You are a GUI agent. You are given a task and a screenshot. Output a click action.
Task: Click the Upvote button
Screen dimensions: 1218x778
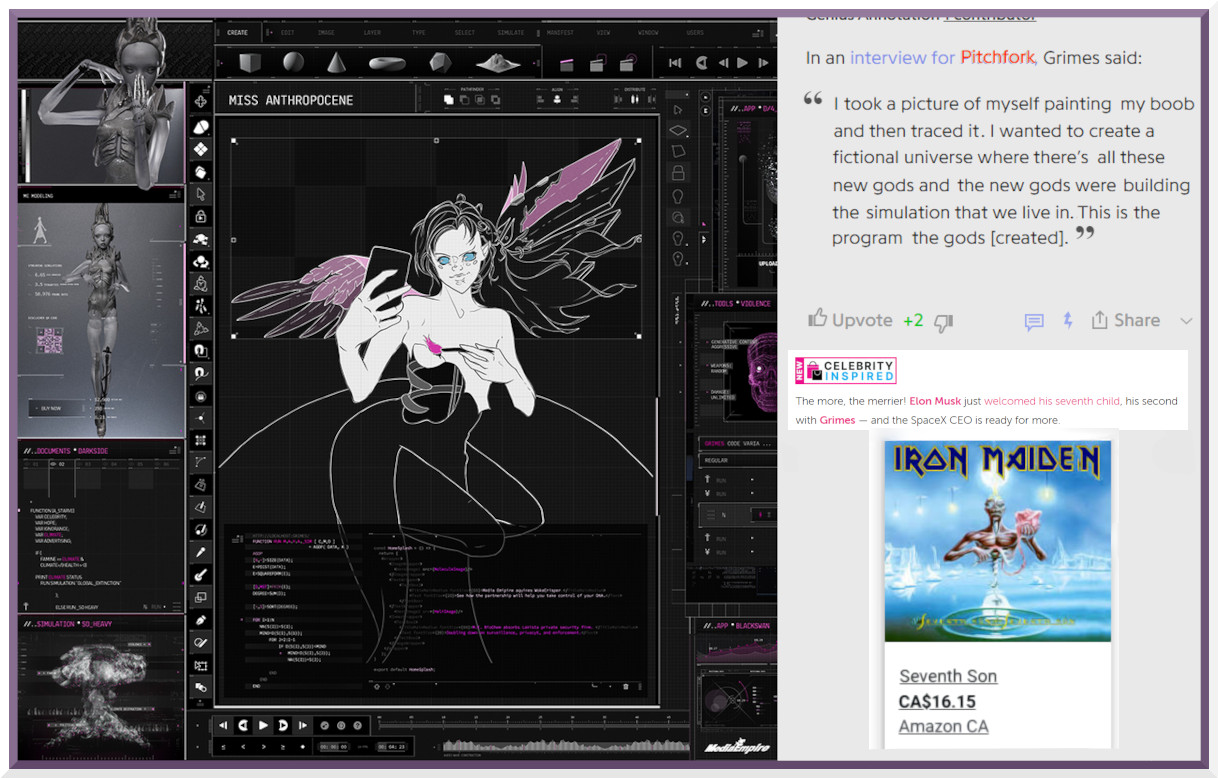[850, 320]
